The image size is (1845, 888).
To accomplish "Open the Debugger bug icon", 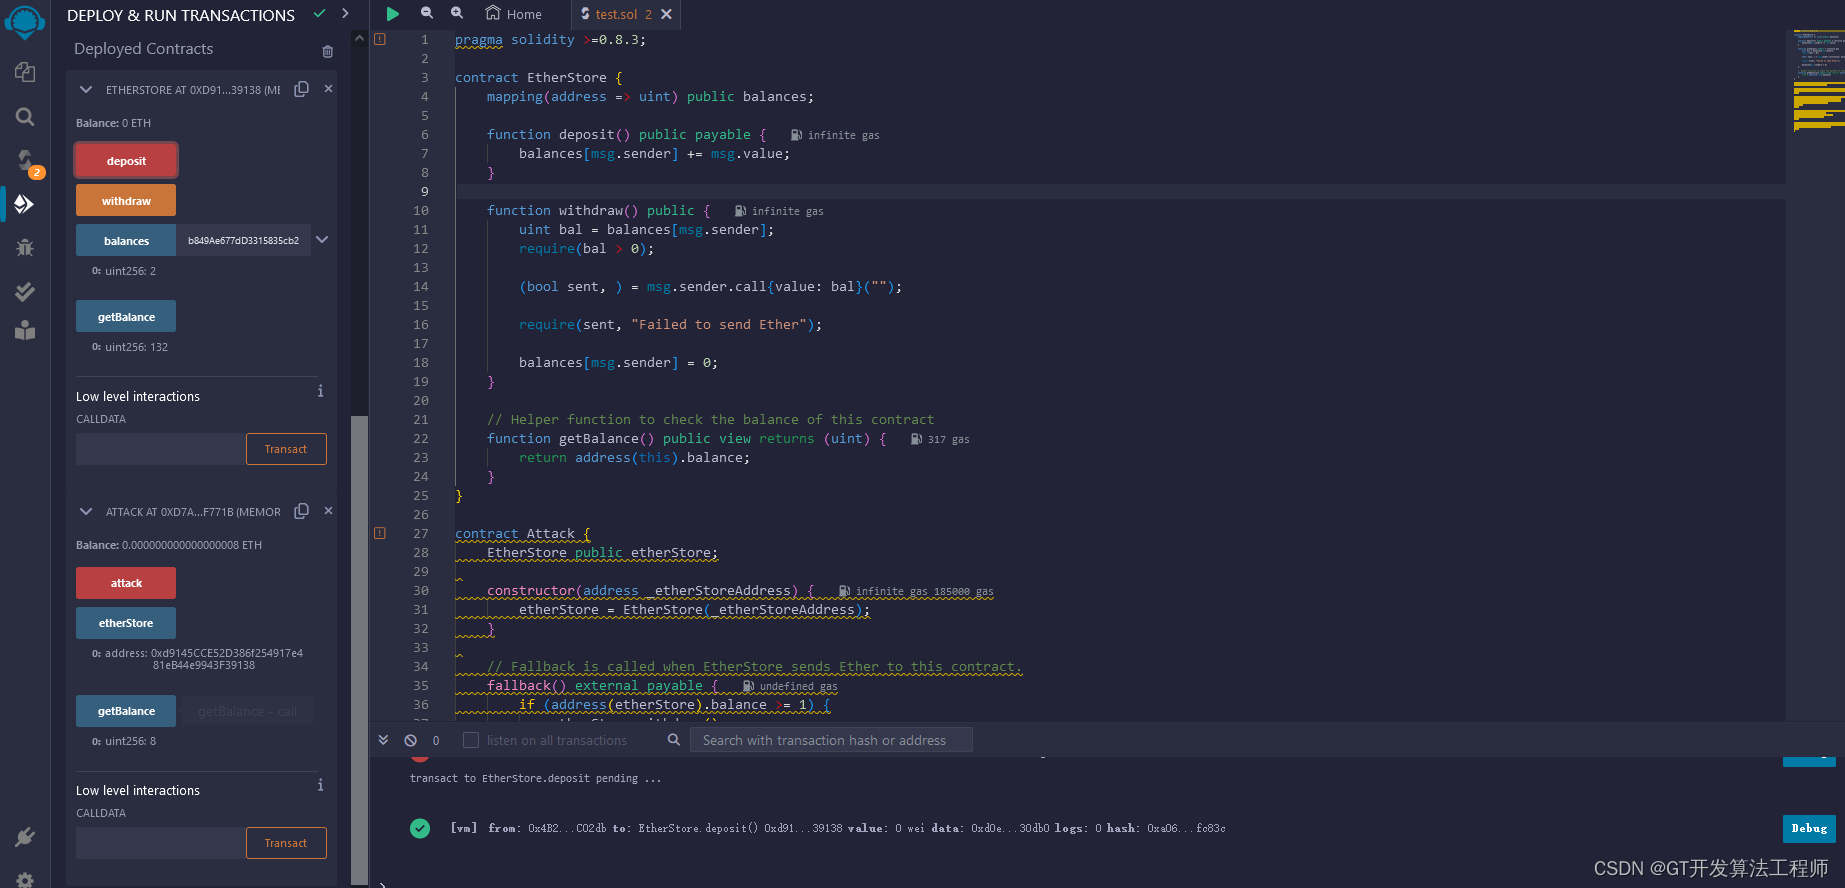I will pos(25,247).
